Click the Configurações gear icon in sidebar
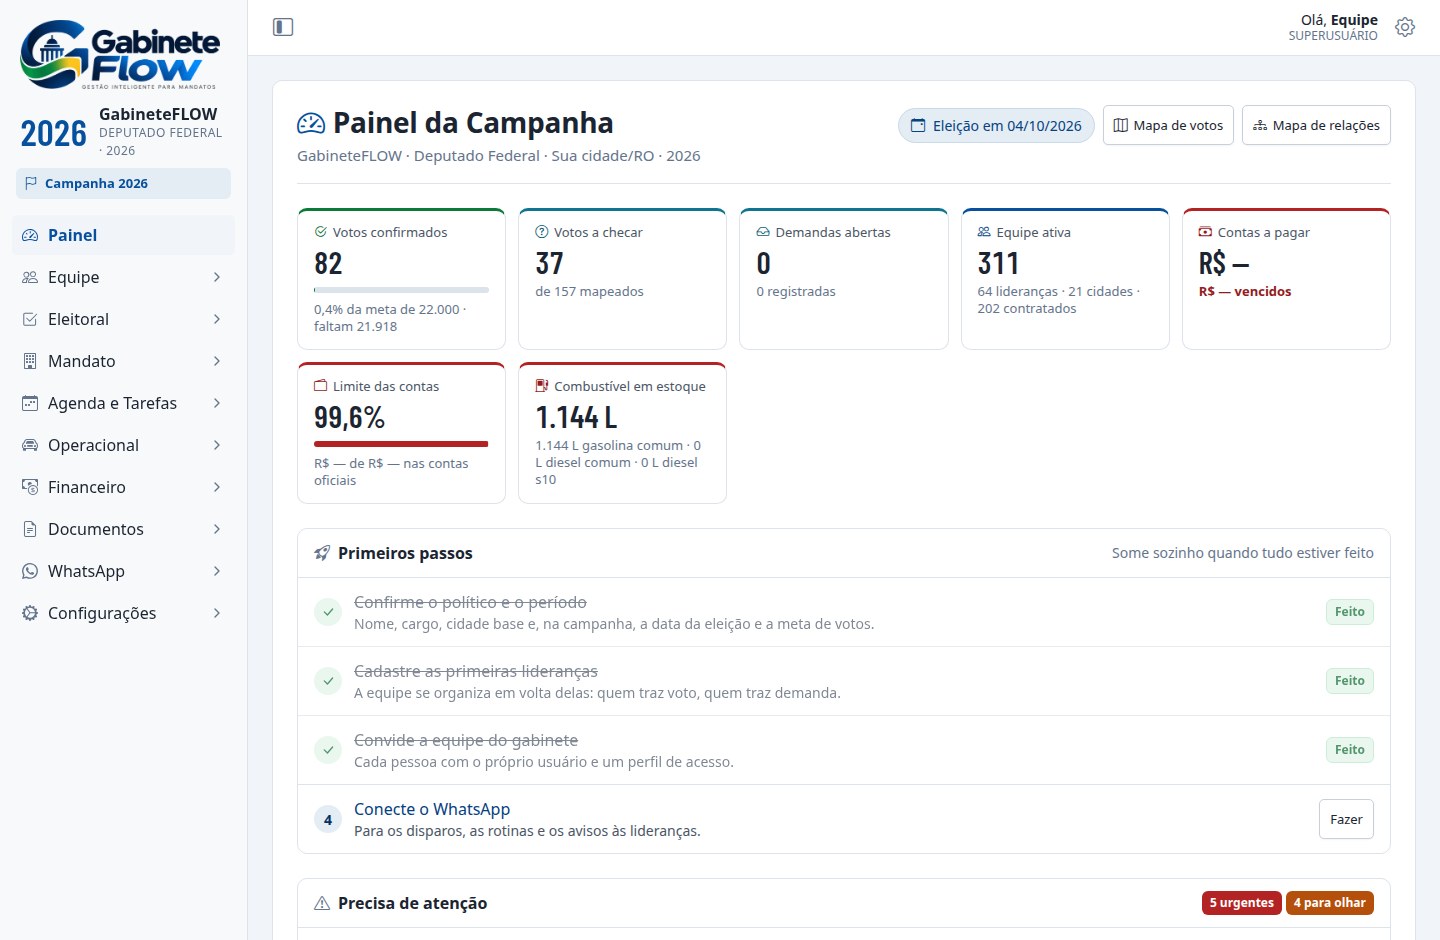This screenshot has height=940, width=1440. tap(30, 613)
